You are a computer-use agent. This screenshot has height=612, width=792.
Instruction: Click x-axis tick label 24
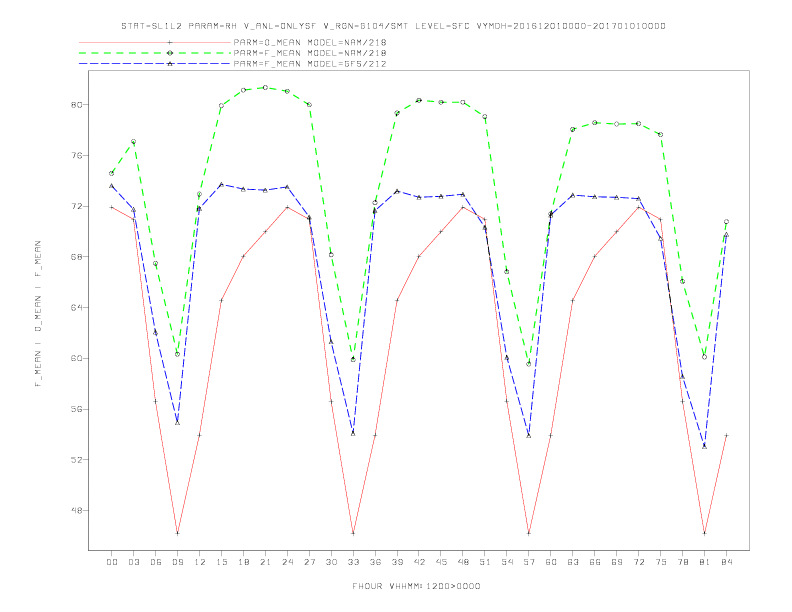click(x=287, y=562)
